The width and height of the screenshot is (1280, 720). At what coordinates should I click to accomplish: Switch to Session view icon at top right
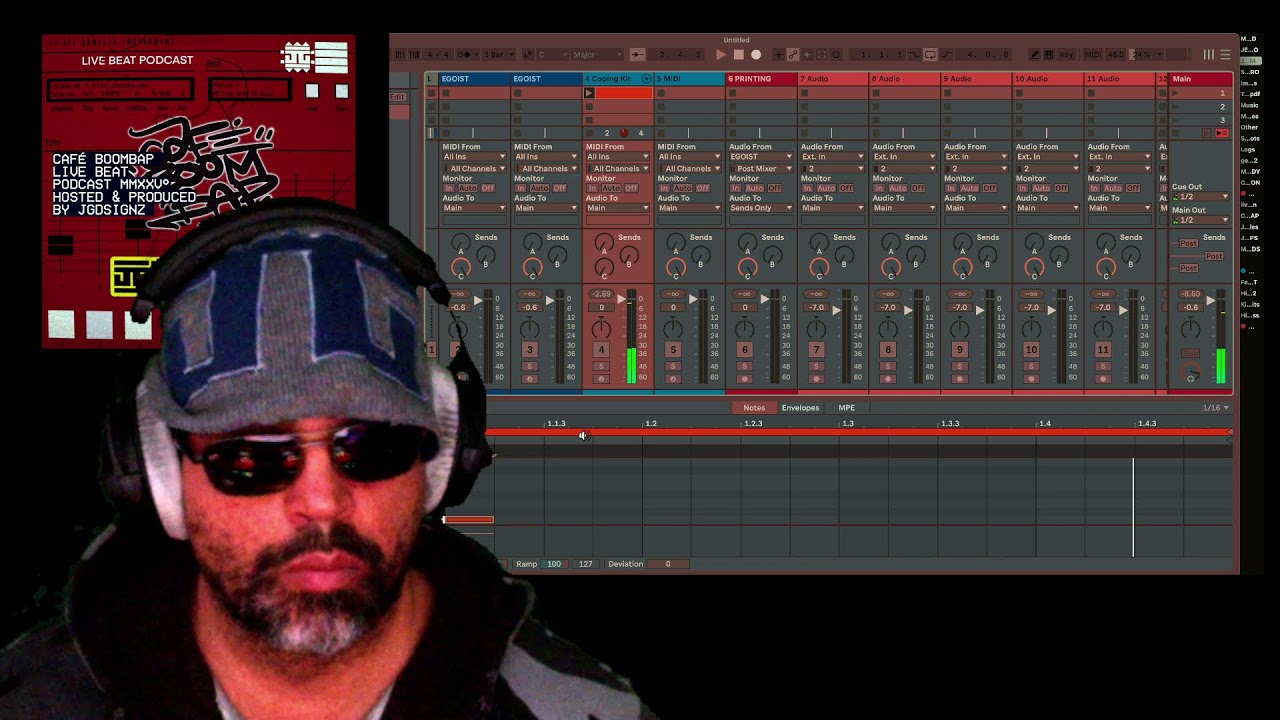(1209, 55)
